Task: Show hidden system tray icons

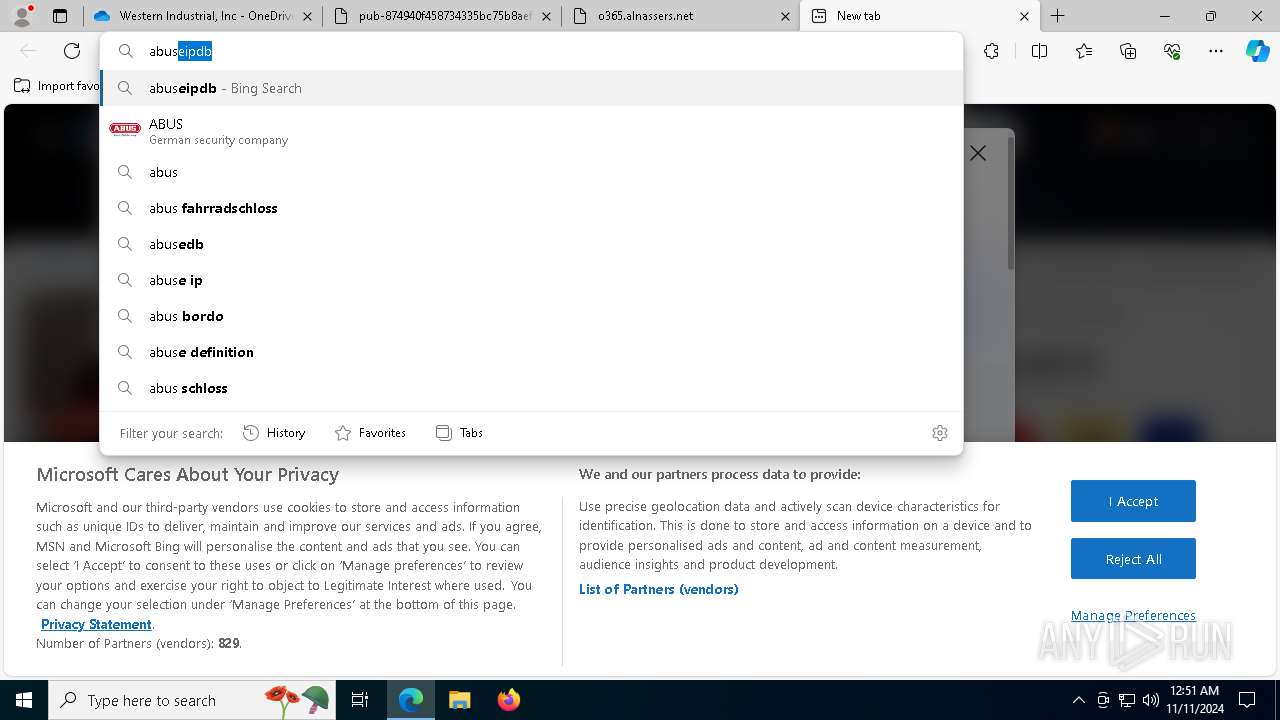Action: [1078, 700]
